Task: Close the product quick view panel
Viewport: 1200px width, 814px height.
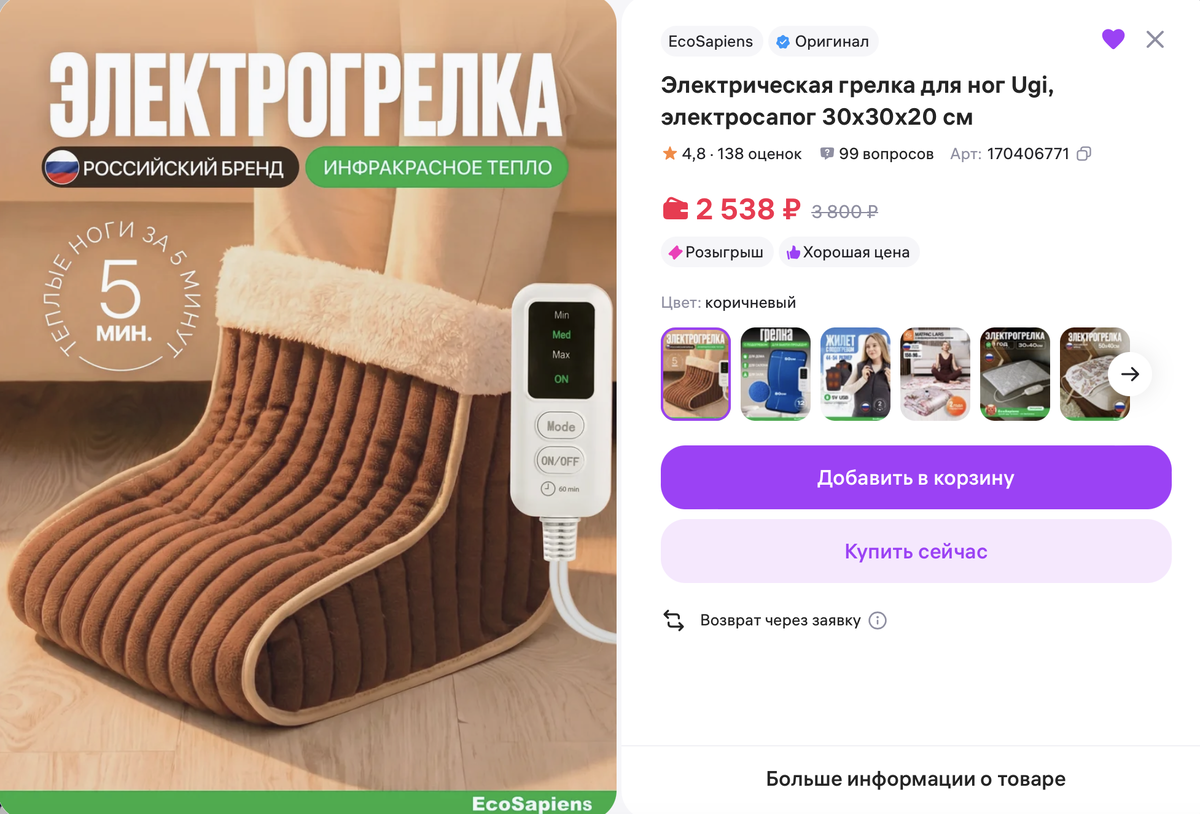Action: coord(1155,40)
